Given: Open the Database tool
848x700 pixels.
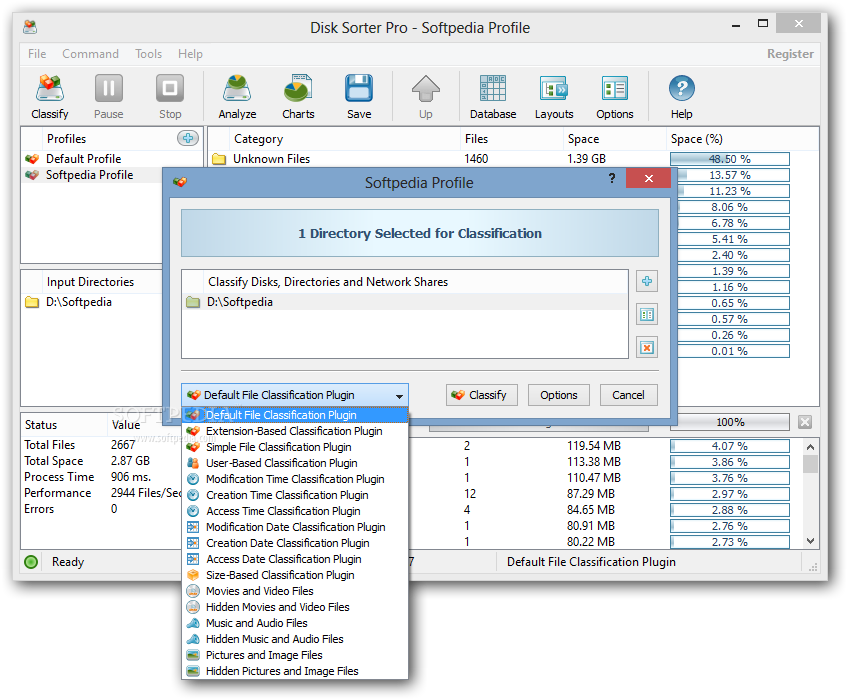Looking at the screenshot, I should pyautogui.click(x=493, y=97).
